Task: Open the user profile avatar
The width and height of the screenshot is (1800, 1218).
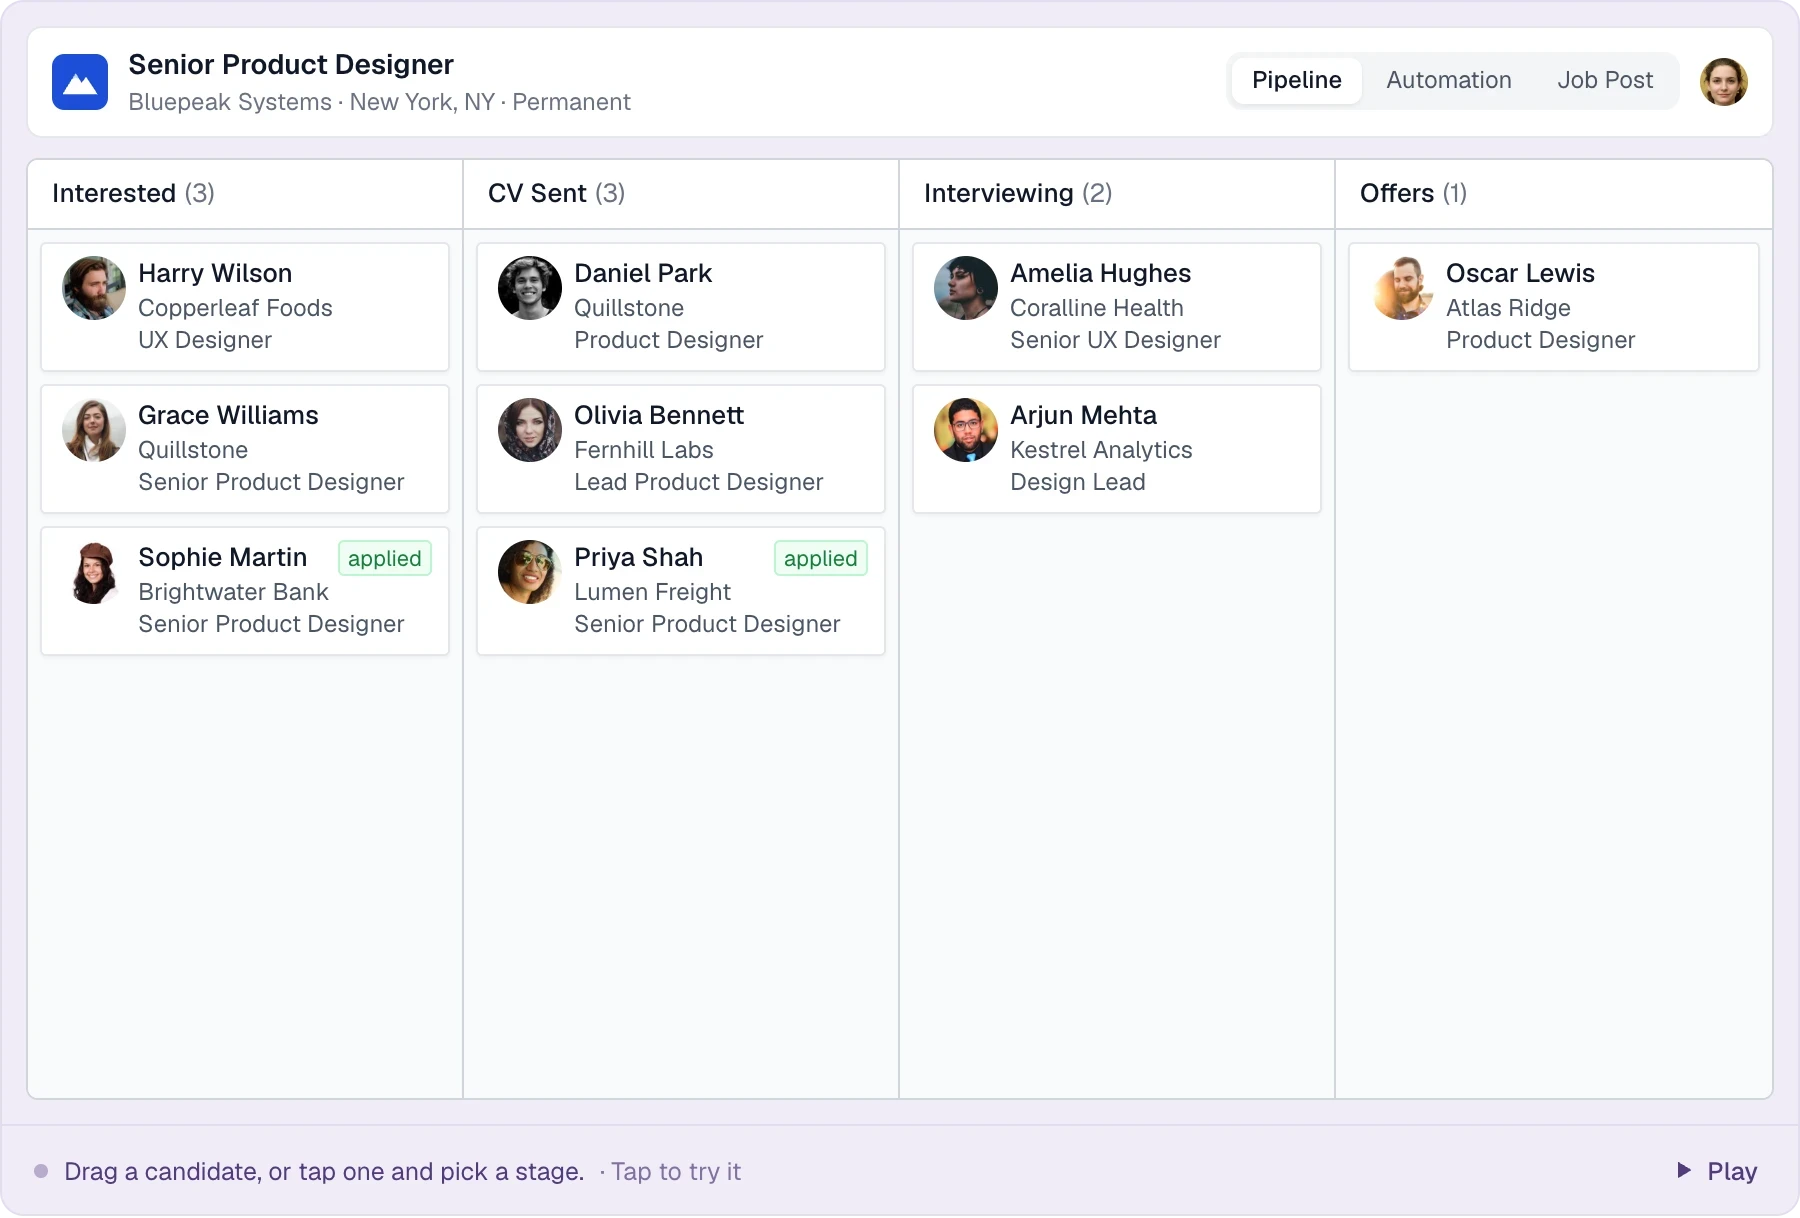Action: click(x=1724, y=82)
